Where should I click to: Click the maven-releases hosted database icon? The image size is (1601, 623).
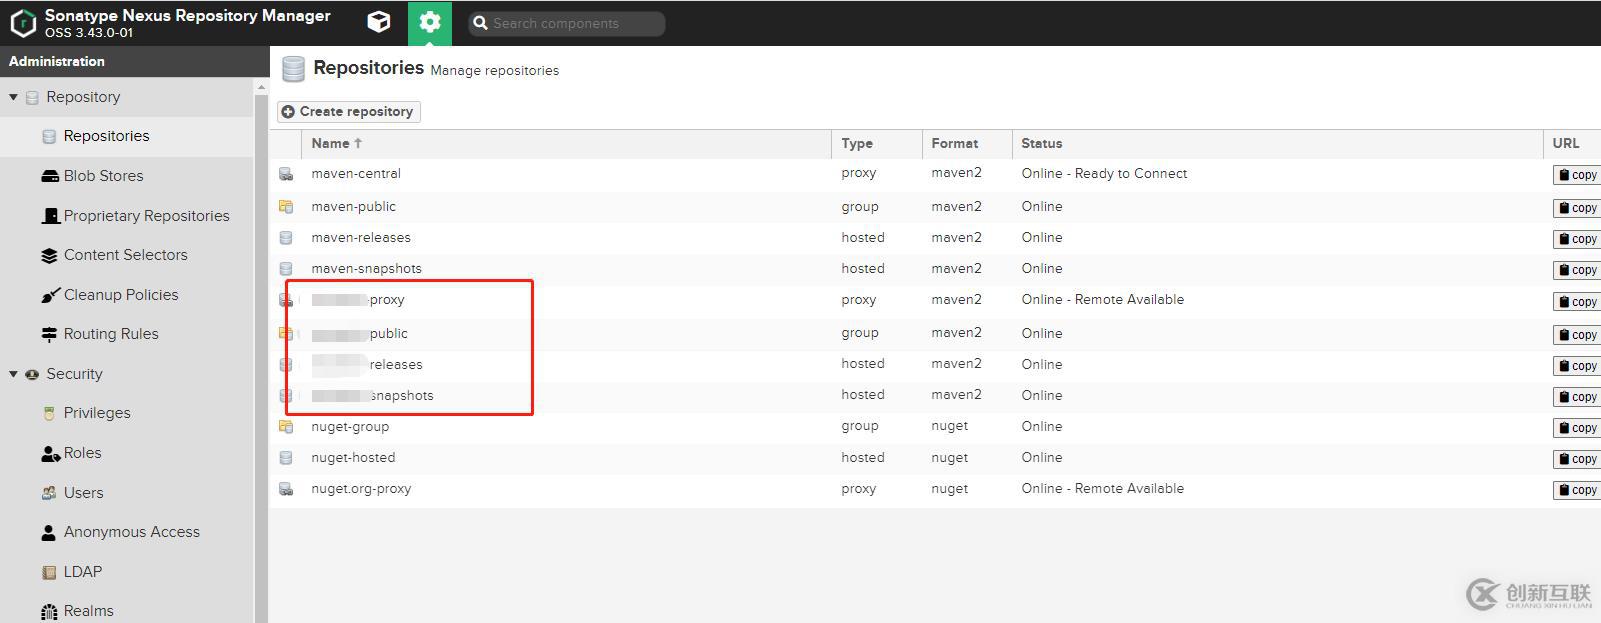click(286, 238)
